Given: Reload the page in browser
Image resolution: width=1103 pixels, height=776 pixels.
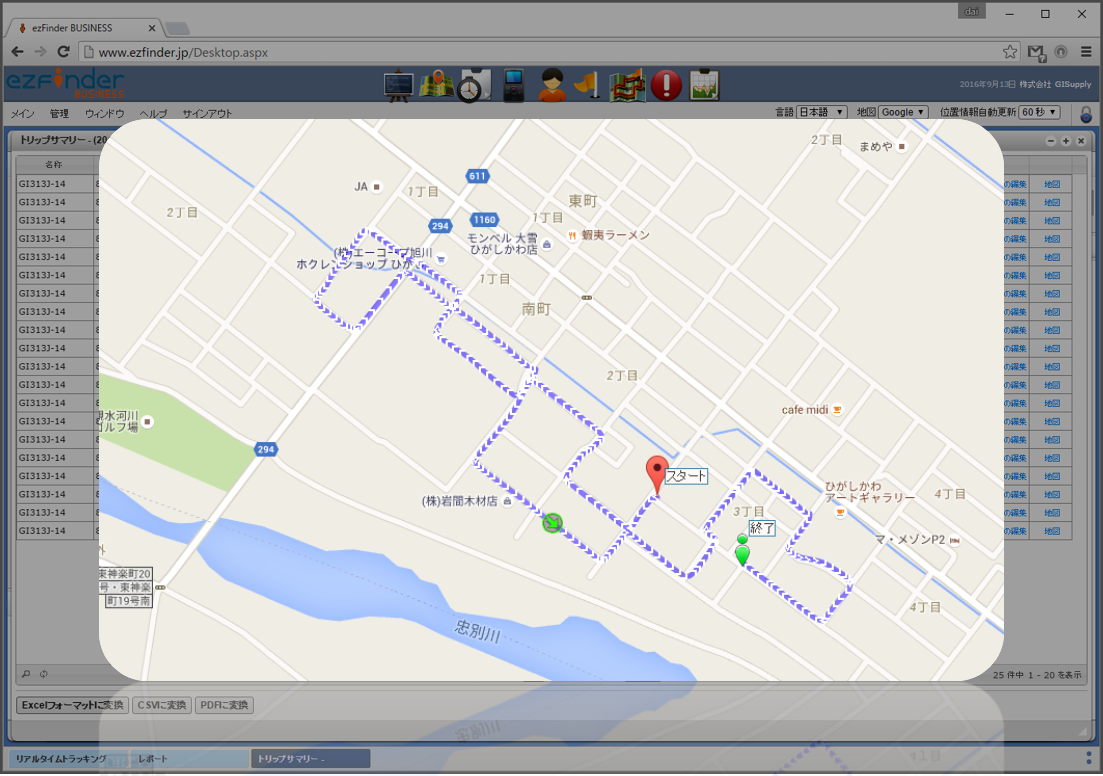Looking at the screenshot, I should click(63, 52).
